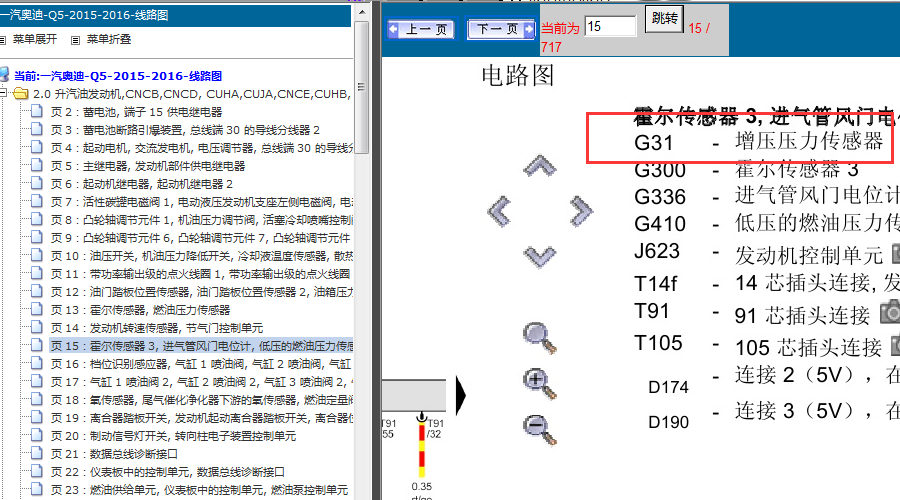This screenshot has width=900, height=500.
Task: Pan diagram up with the up arrow
Action: click(540, 166)
